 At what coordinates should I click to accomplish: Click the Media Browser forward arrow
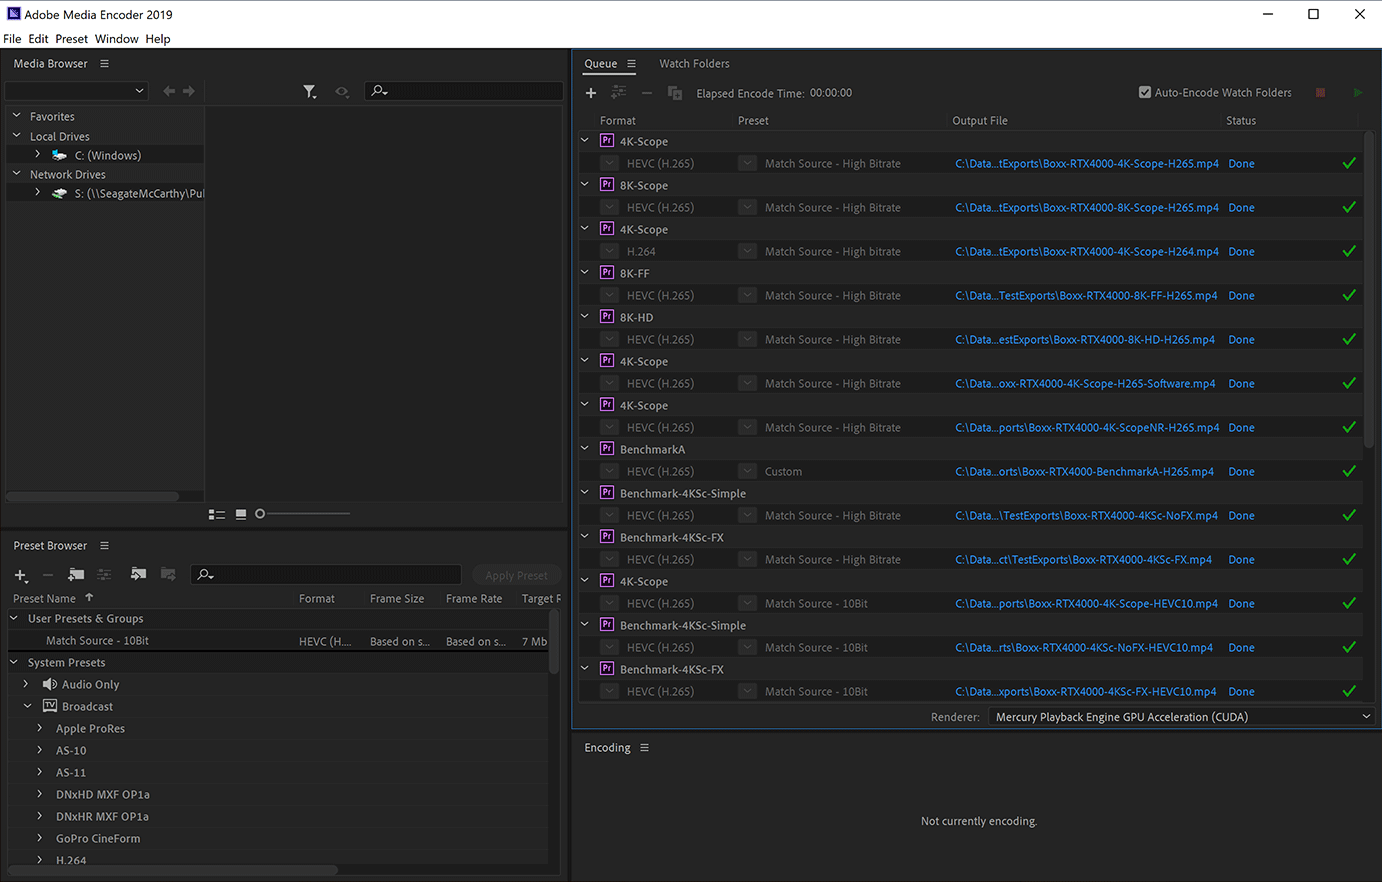189,91
